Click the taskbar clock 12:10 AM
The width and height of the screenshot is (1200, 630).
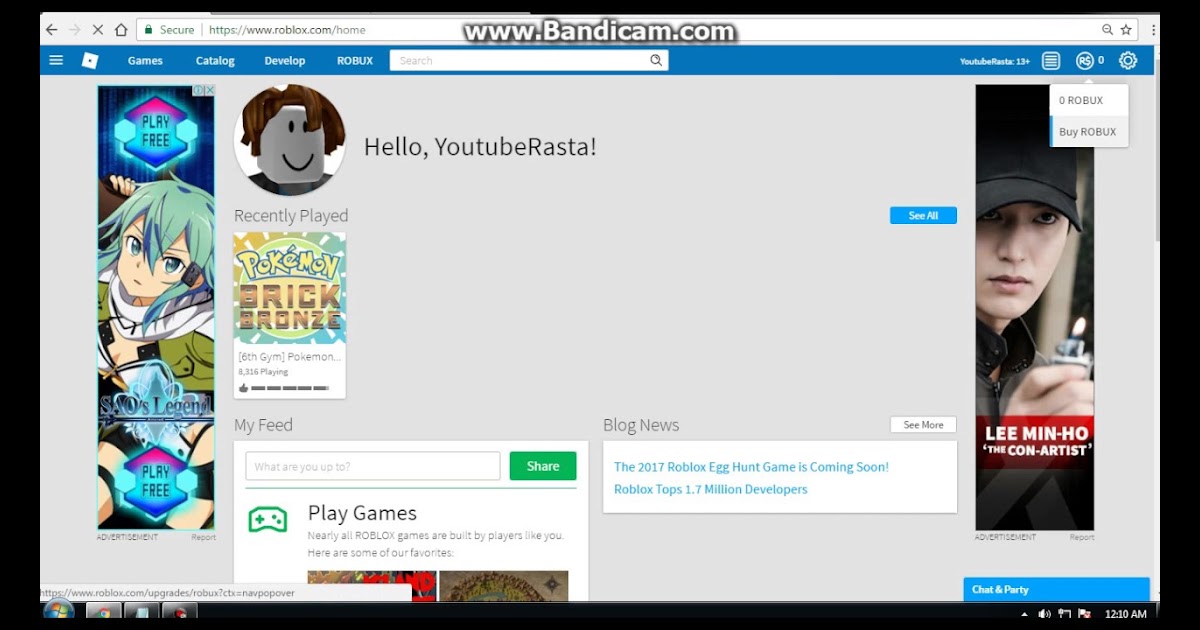click(1125, 614)
